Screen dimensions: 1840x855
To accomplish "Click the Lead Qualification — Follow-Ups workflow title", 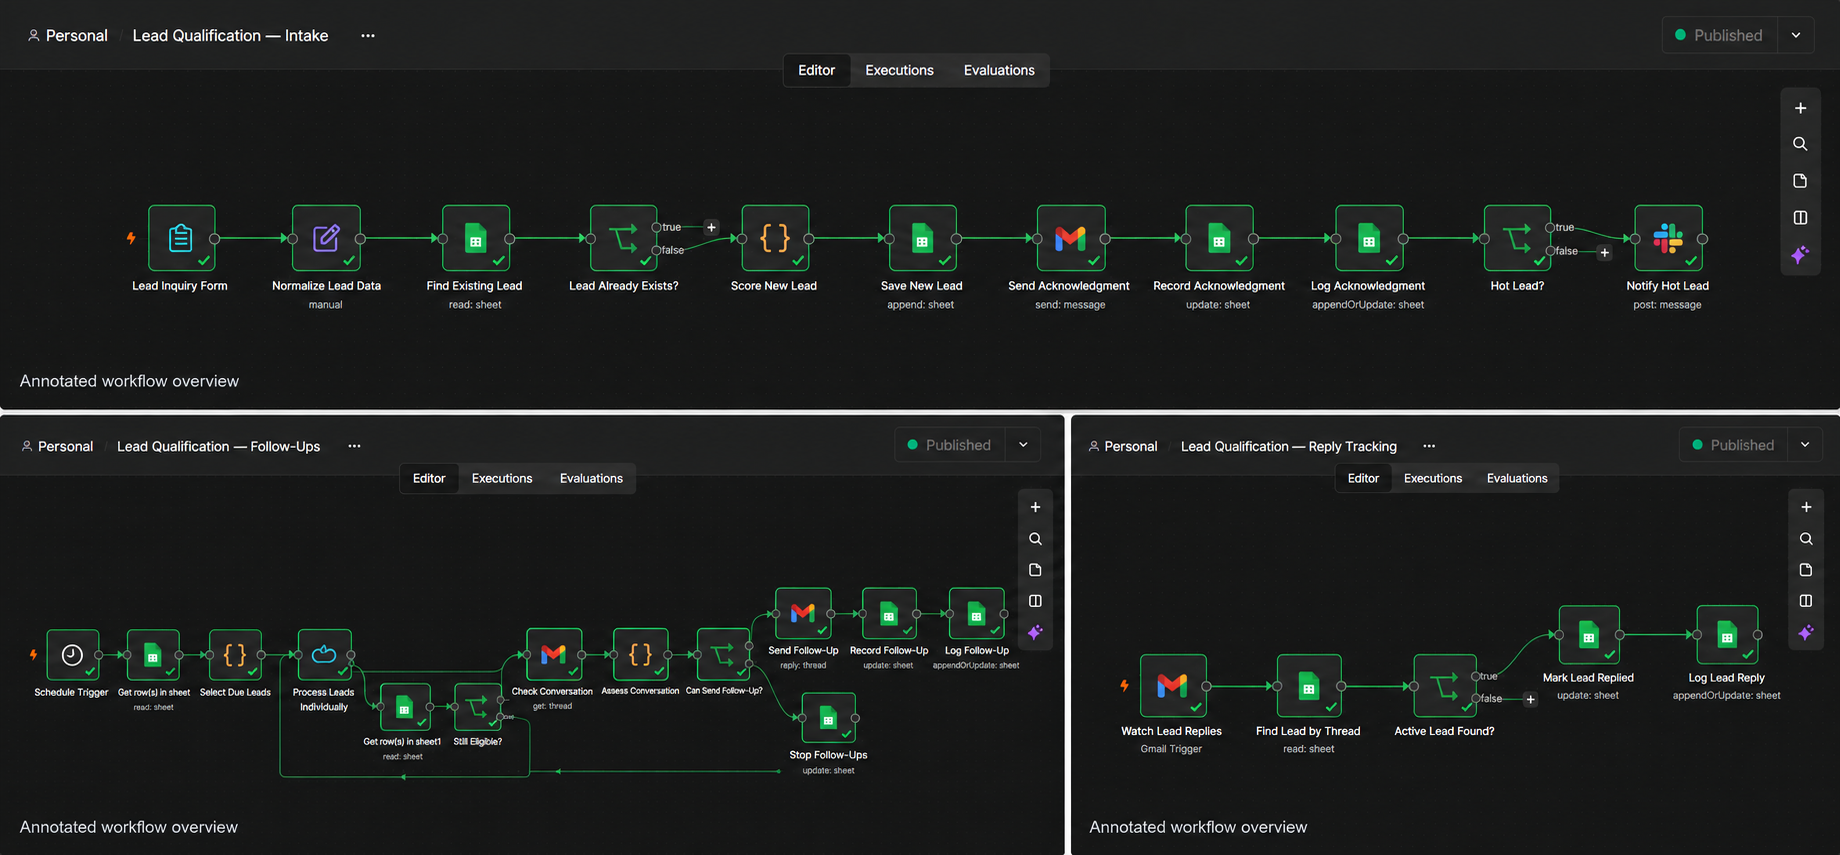I will click(x=218, y=446).
